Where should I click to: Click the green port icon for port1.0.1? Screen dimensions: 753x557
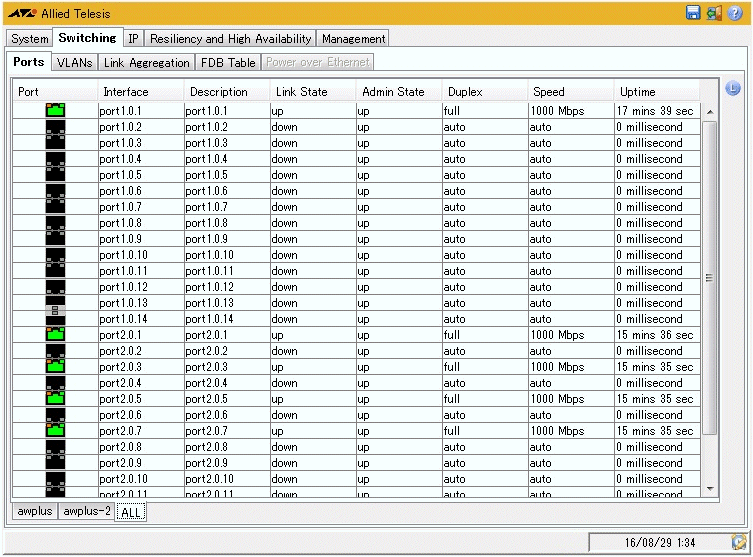[x=55, y=110]
